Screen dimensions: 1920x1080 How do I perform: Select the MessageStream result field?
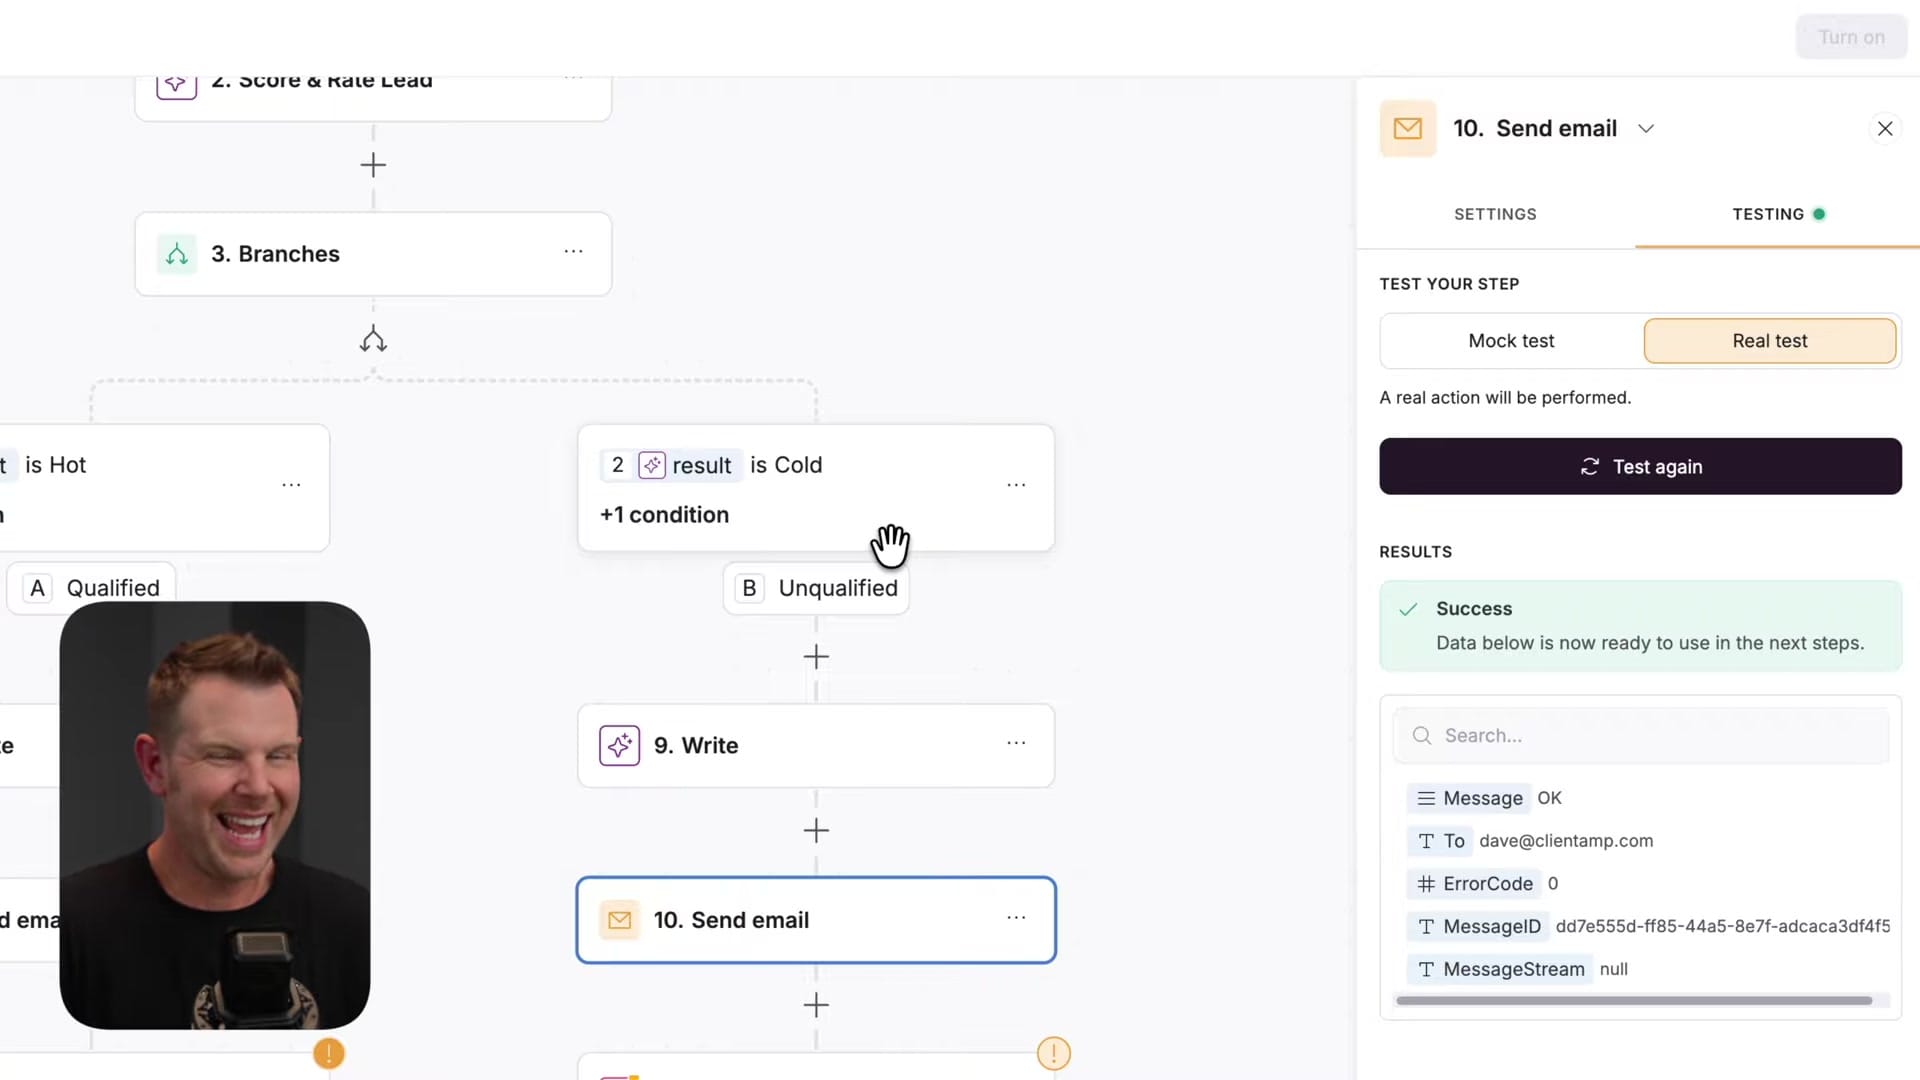point(1500,969)
